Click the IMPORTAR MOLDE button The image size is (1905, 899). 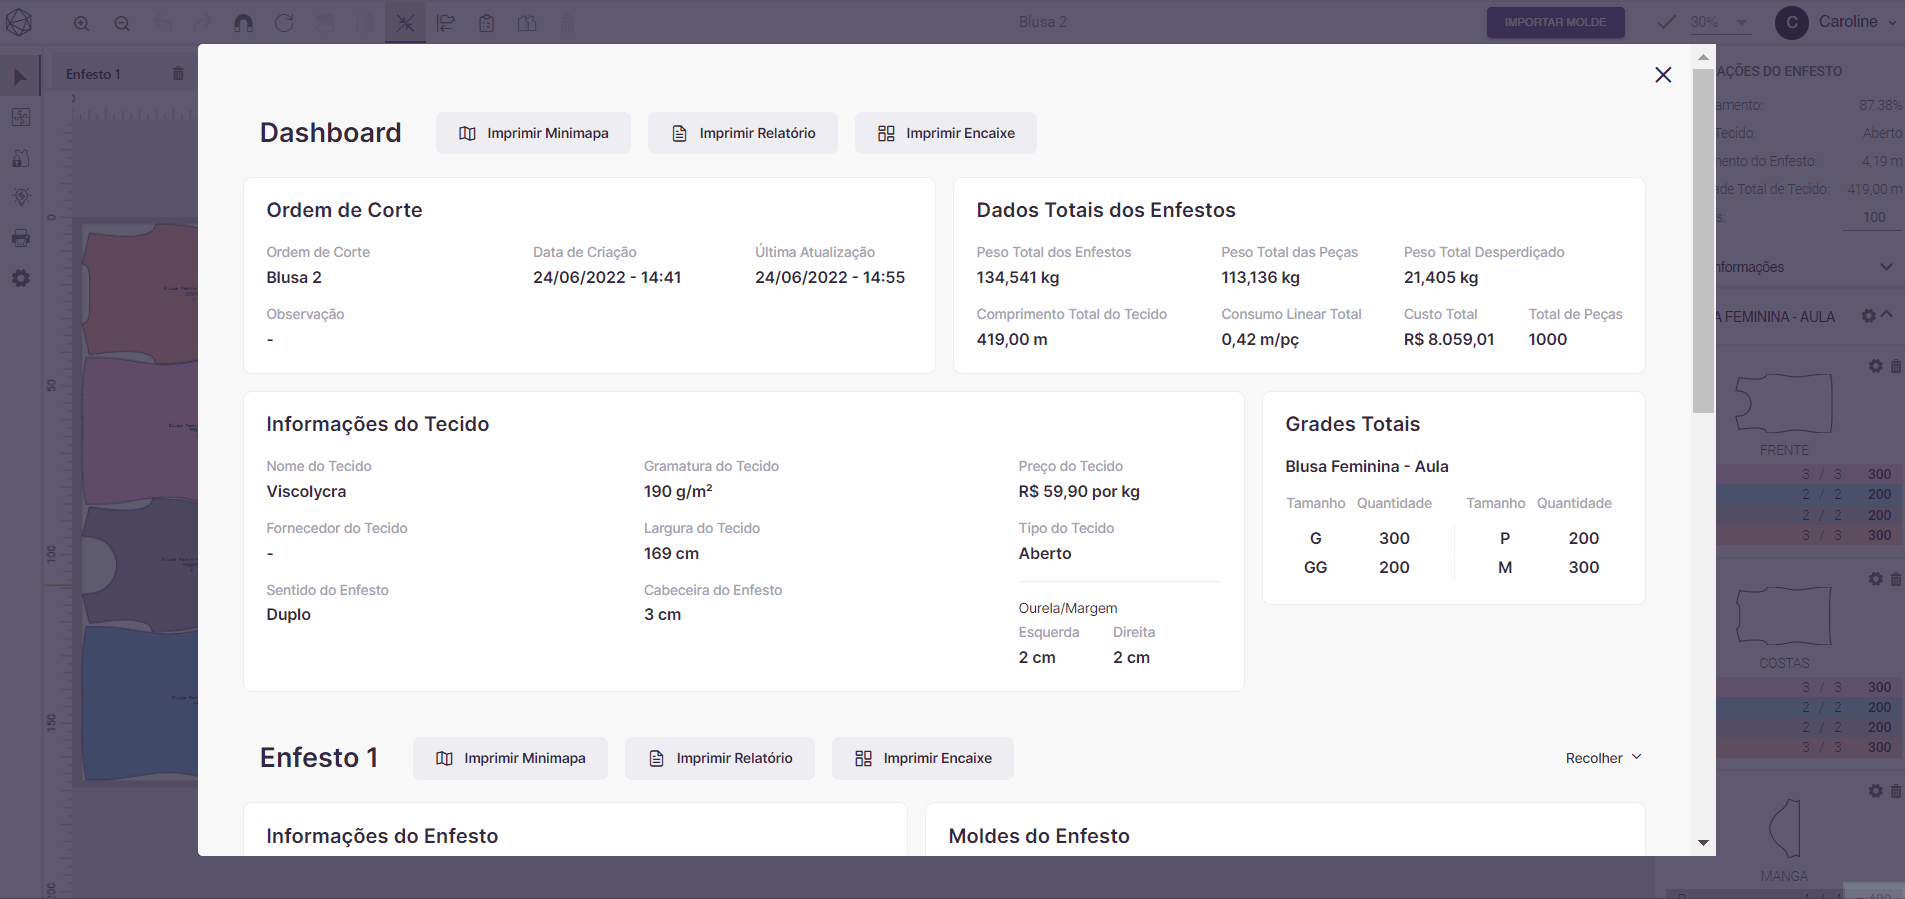point(1555,22)
